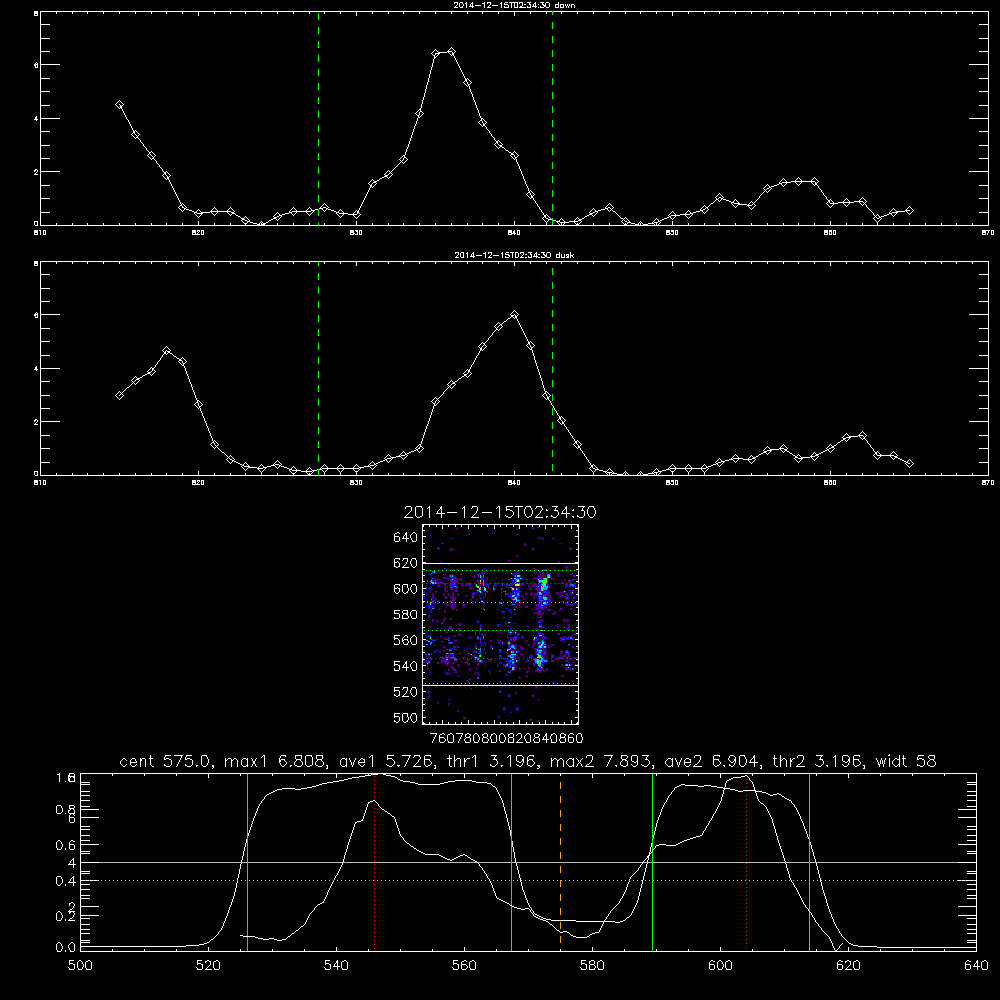Click the last rightmost data diamond in dawn plot

909,210
